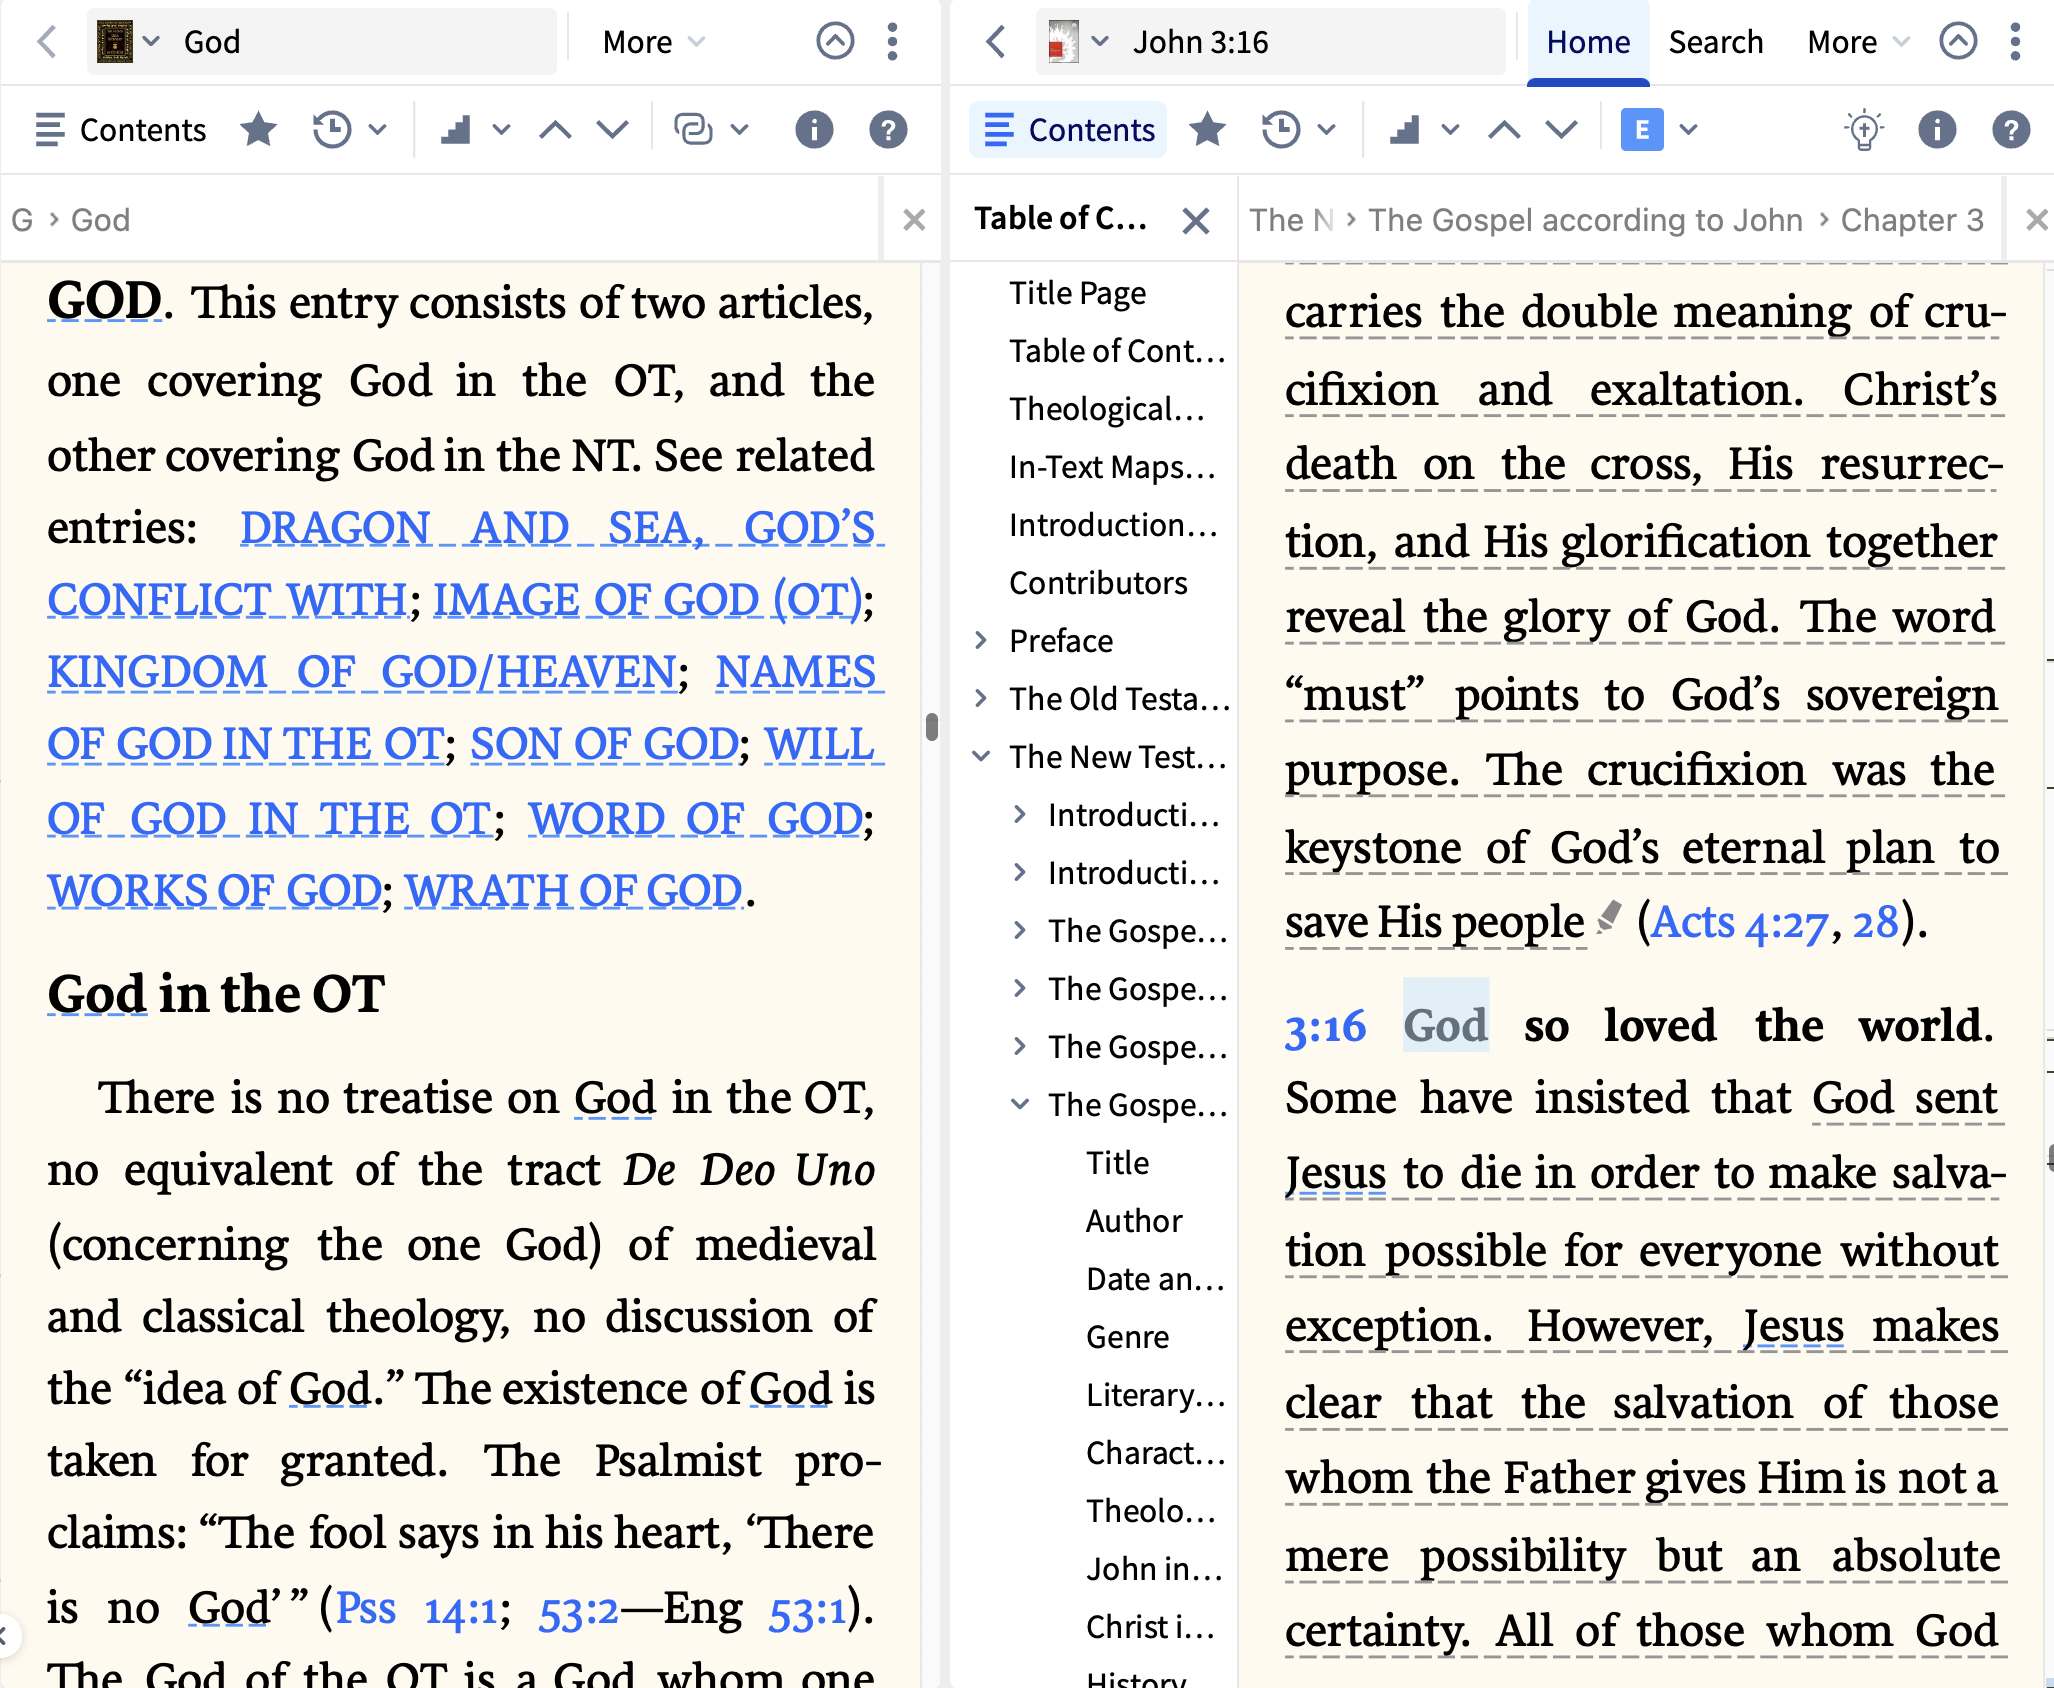Open the More menu in right panel
This screenshot has height=1688, width=2054.
[x=1858, y=42]
